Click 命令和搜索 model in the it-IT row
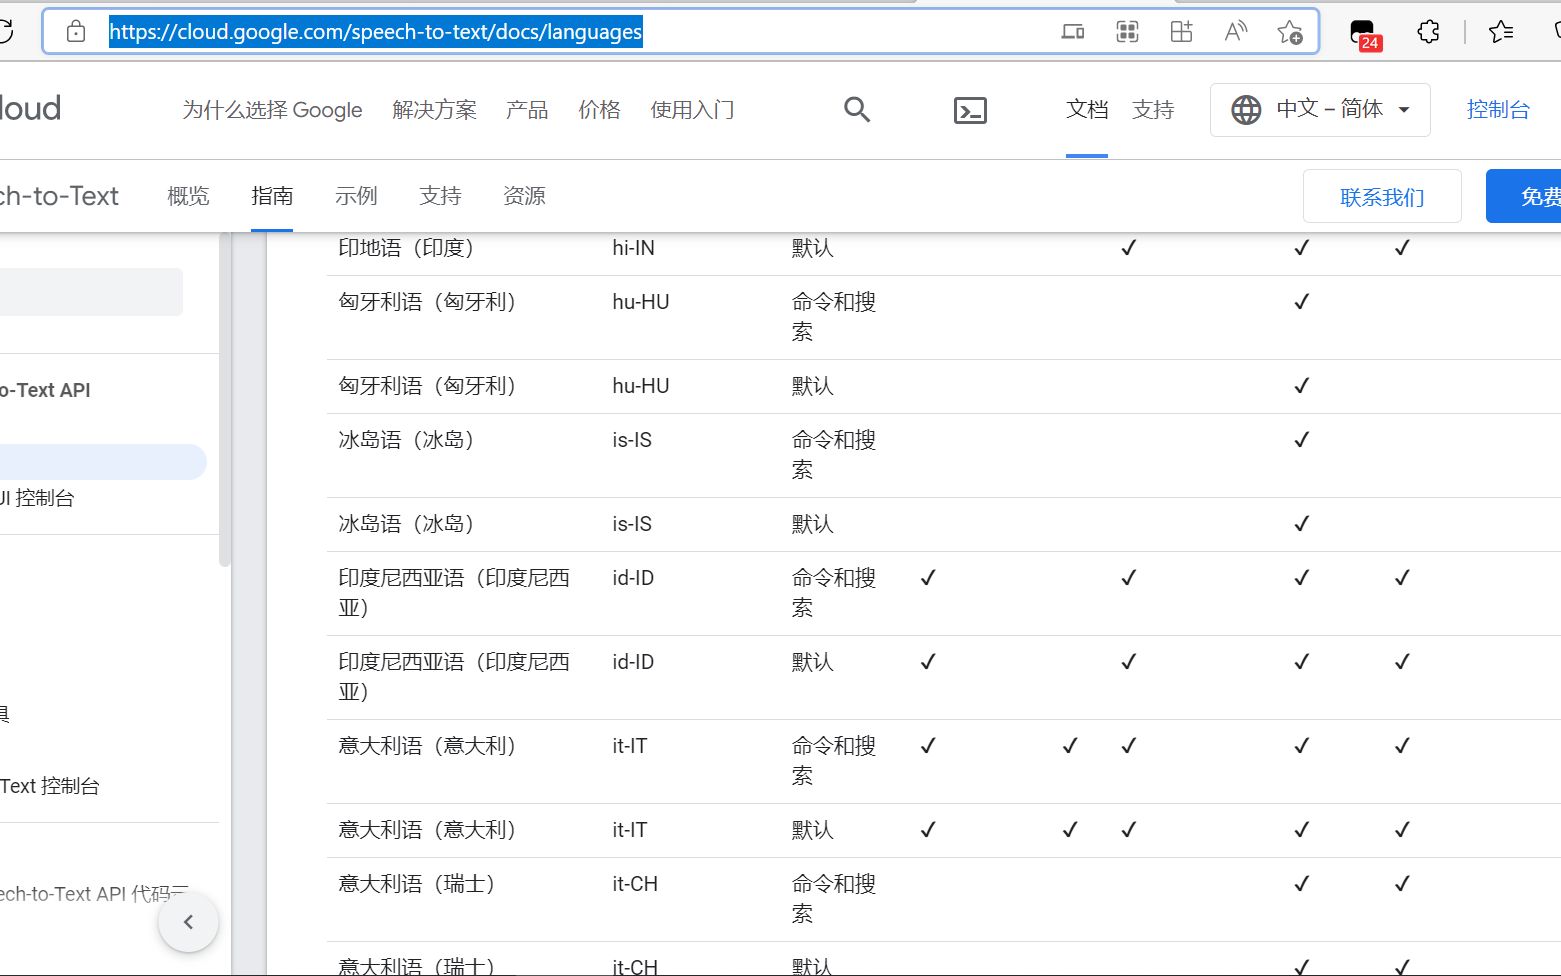Screen dimensions: 1561x976 (834, 761)
